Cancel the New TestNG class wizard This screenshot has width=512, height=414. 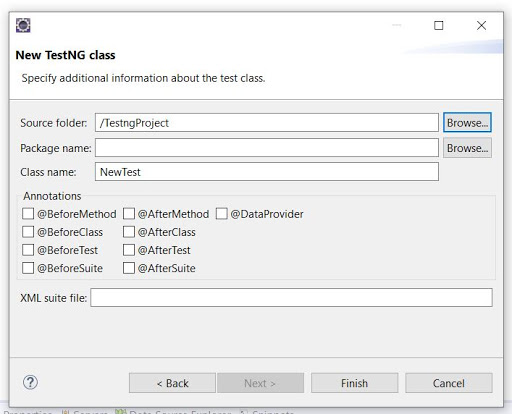(x=449, y=383)
